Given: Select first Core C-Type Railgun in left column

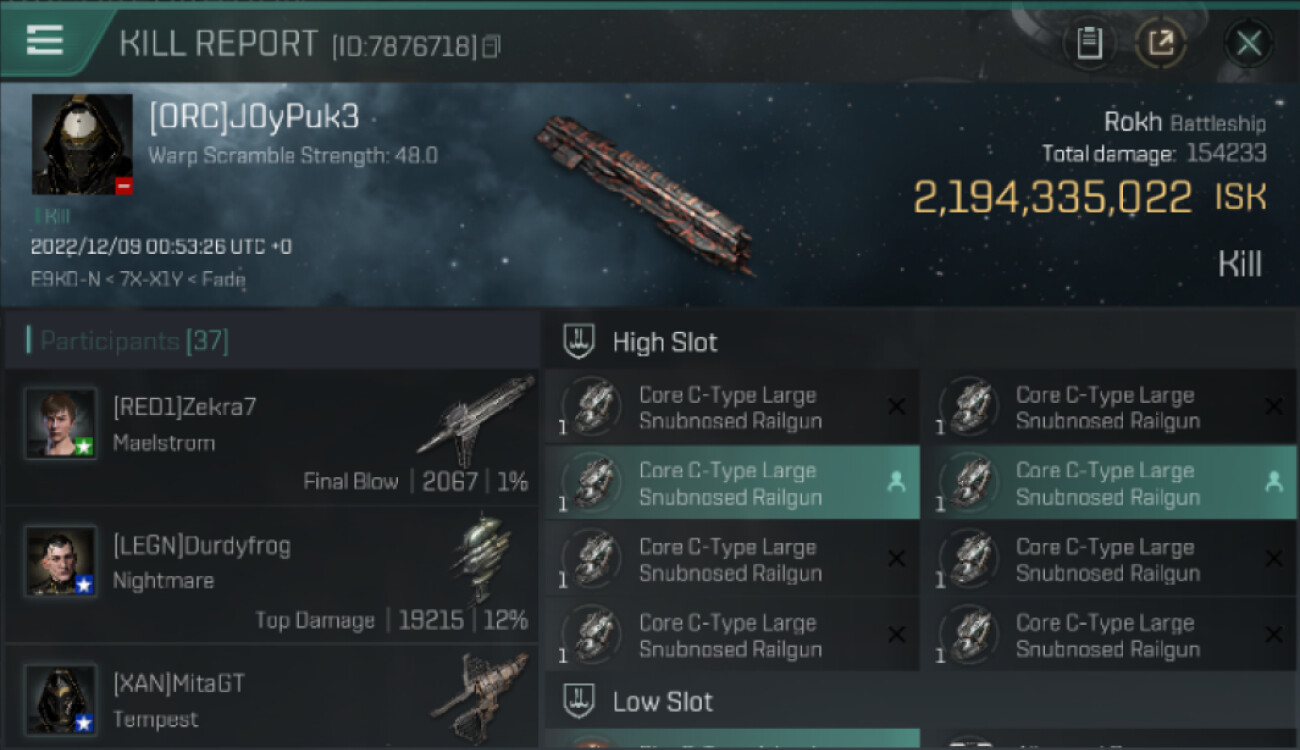Looking at the screenshot, I should (x=732, y=408).
